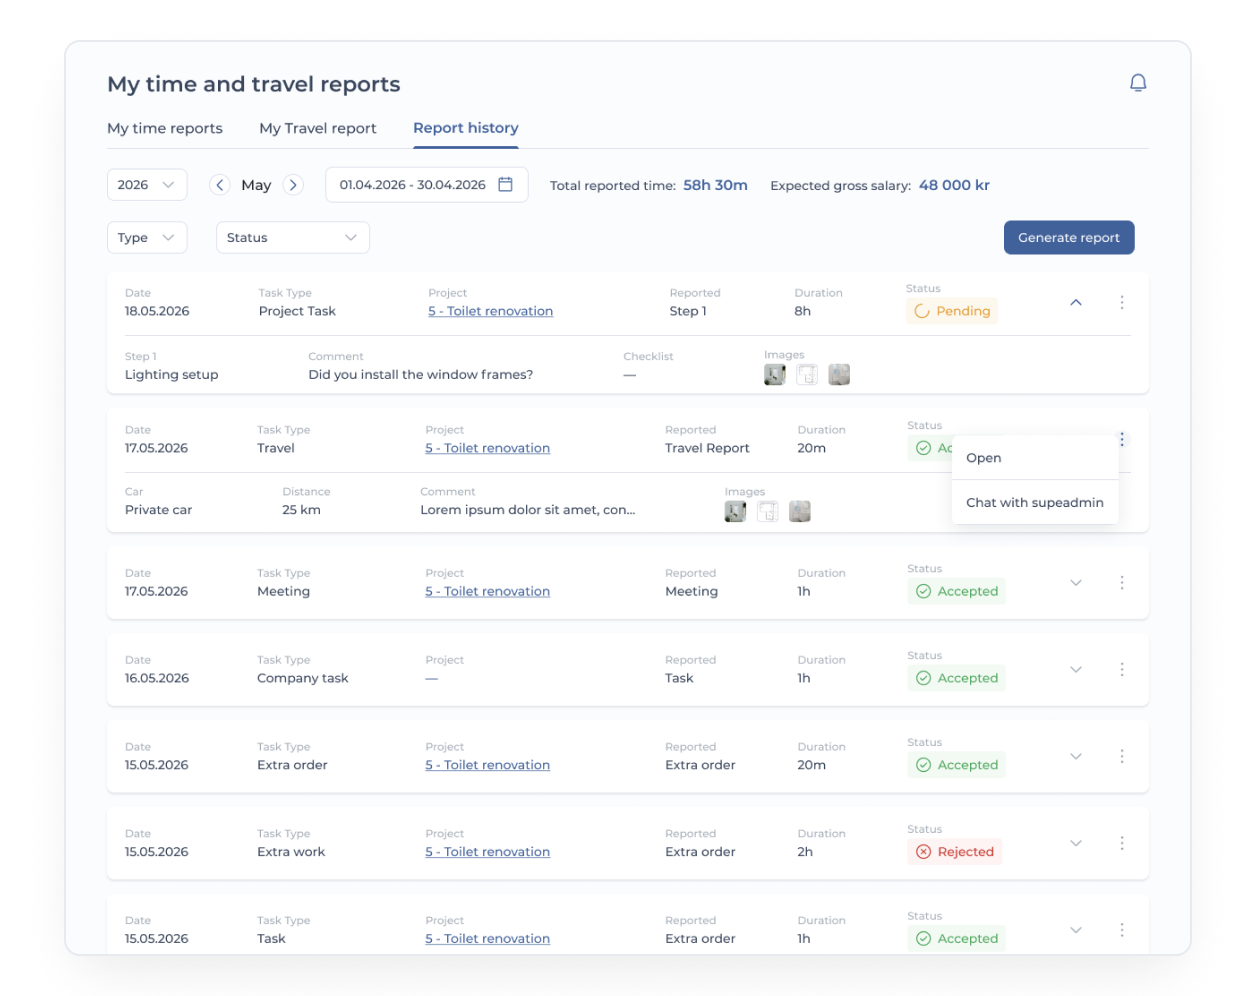This screenshot has width=1256, height=996.
Task: Open three-dot menu for Pending 18.05.2026 row
Action: 1122,302
